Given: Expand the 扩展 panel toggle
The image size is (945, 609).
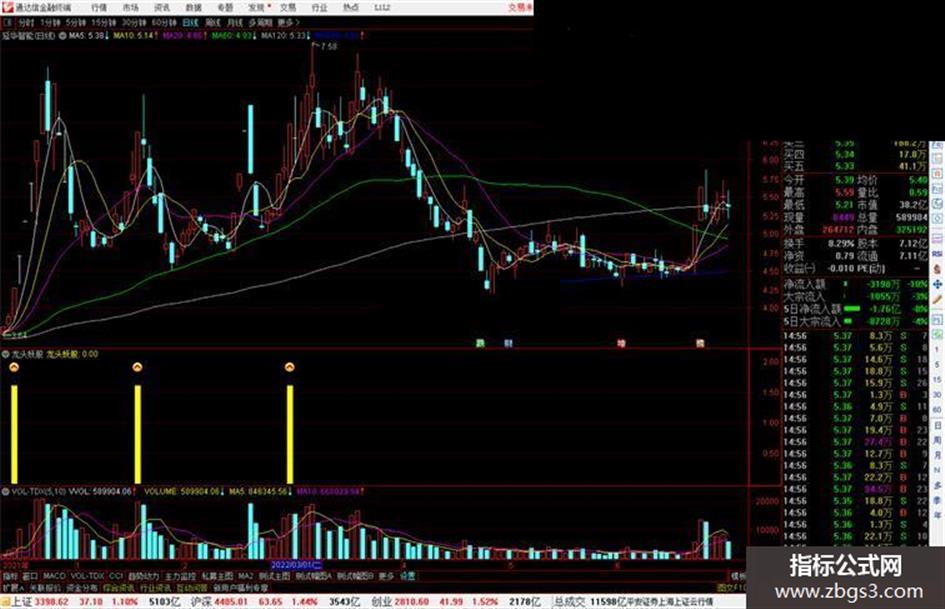Looking at the screenshot, I should coord(13,587).
